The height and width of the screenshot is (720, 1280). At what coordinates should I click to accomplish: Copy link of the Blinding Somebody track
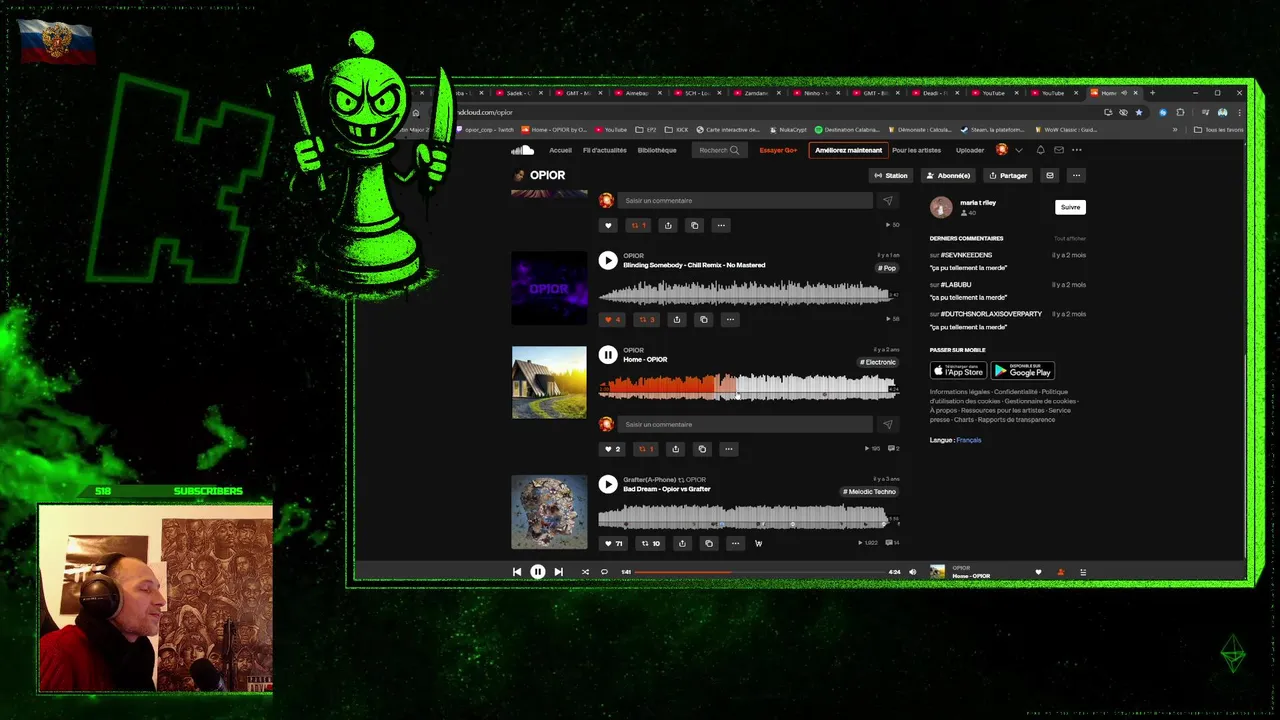(703, 320)
